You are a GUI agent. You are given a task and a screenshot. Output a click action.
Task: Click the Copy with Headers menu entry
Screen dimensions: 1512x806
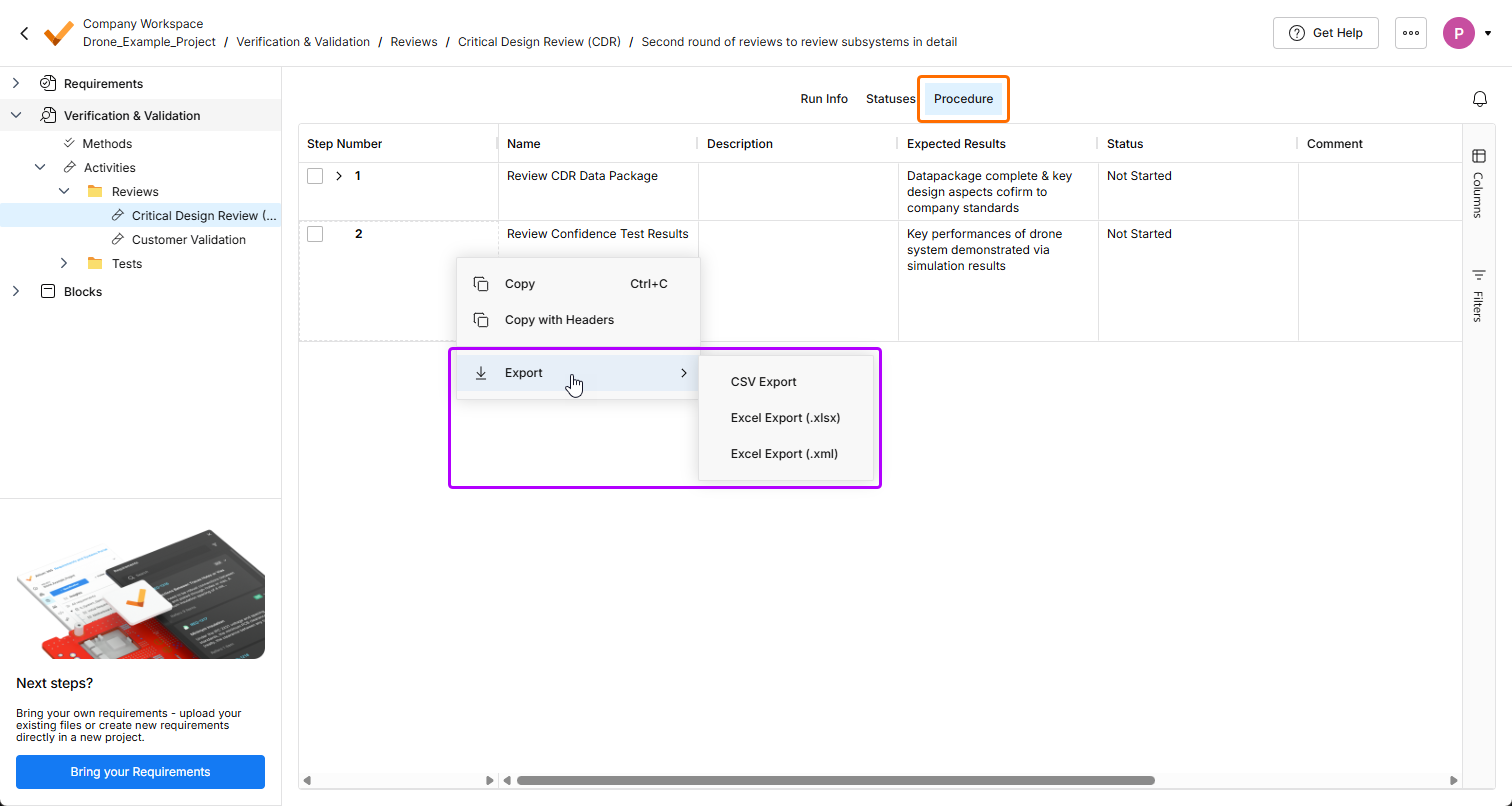pos(559,320)
